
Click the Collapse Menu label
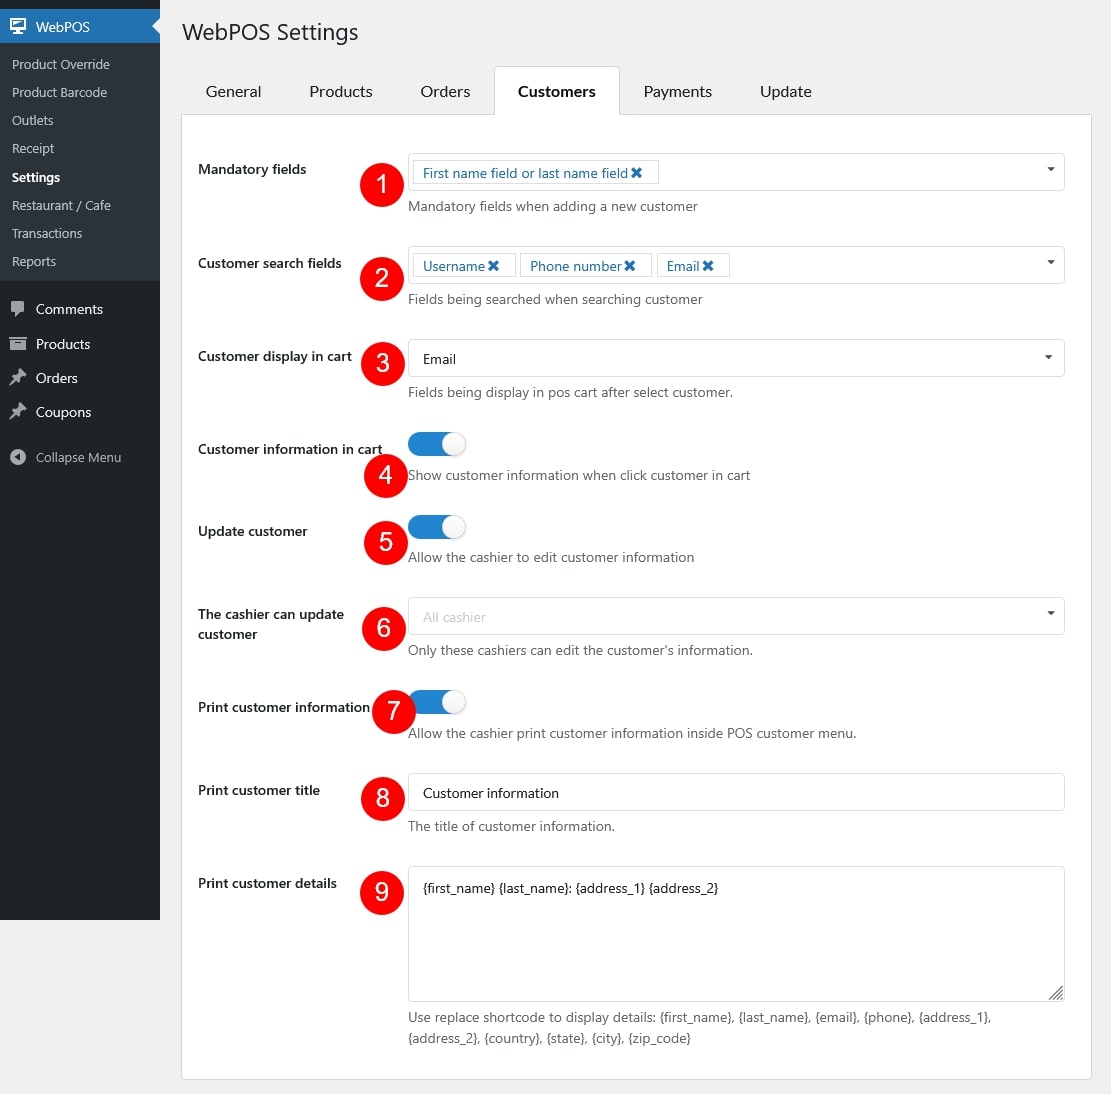(x=79, y=458)
